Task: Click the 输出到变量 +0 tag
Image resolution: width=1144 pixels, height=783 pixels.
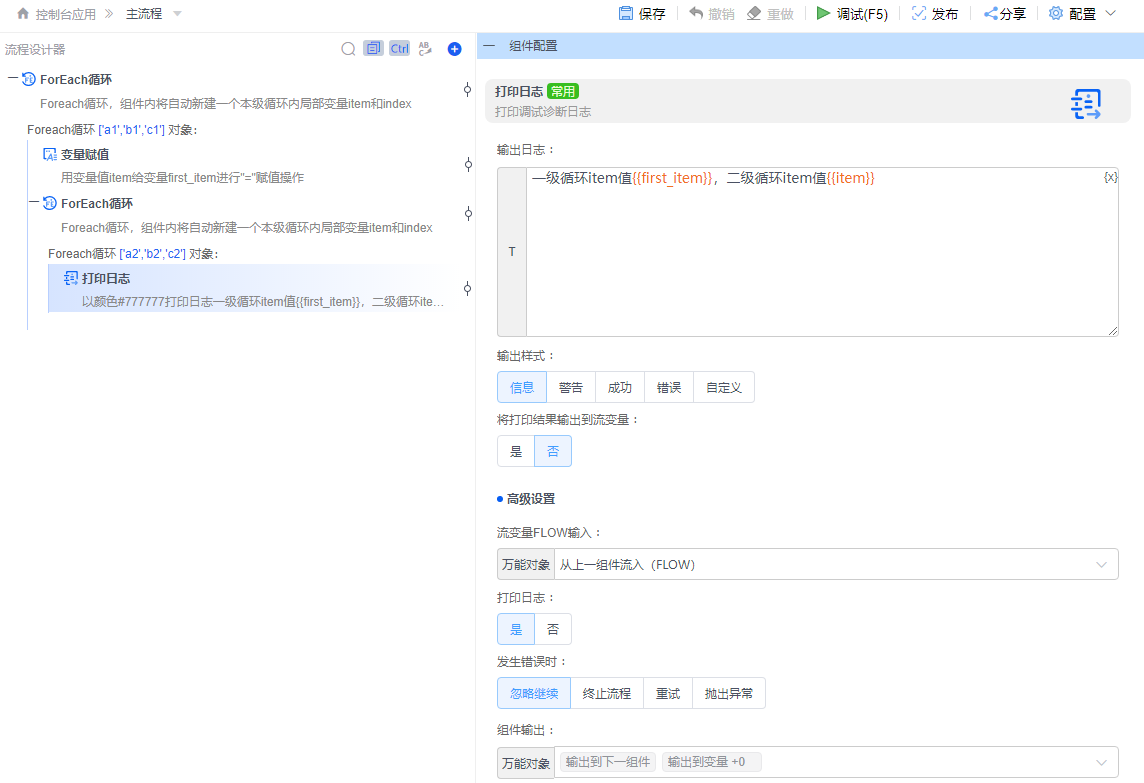Action: 711,762
